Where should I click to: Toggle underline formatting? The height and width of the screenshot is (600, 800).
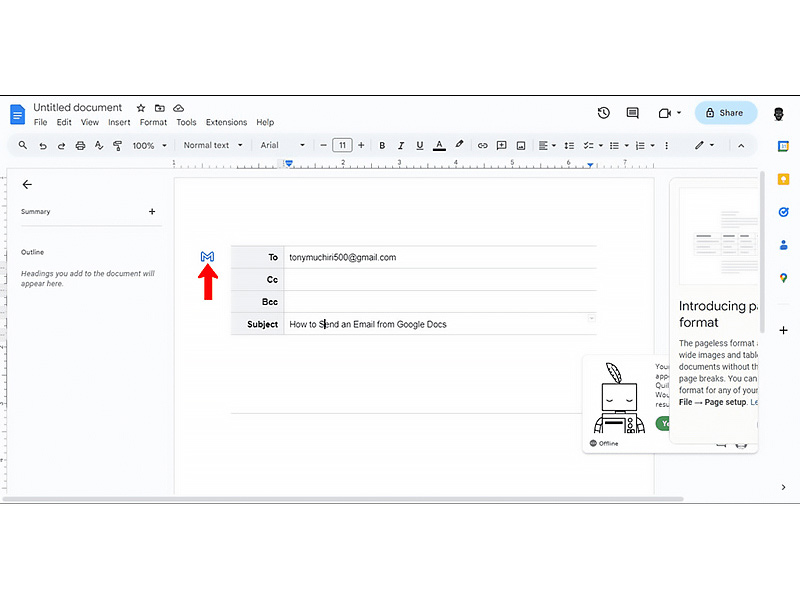tap(419, 145)
